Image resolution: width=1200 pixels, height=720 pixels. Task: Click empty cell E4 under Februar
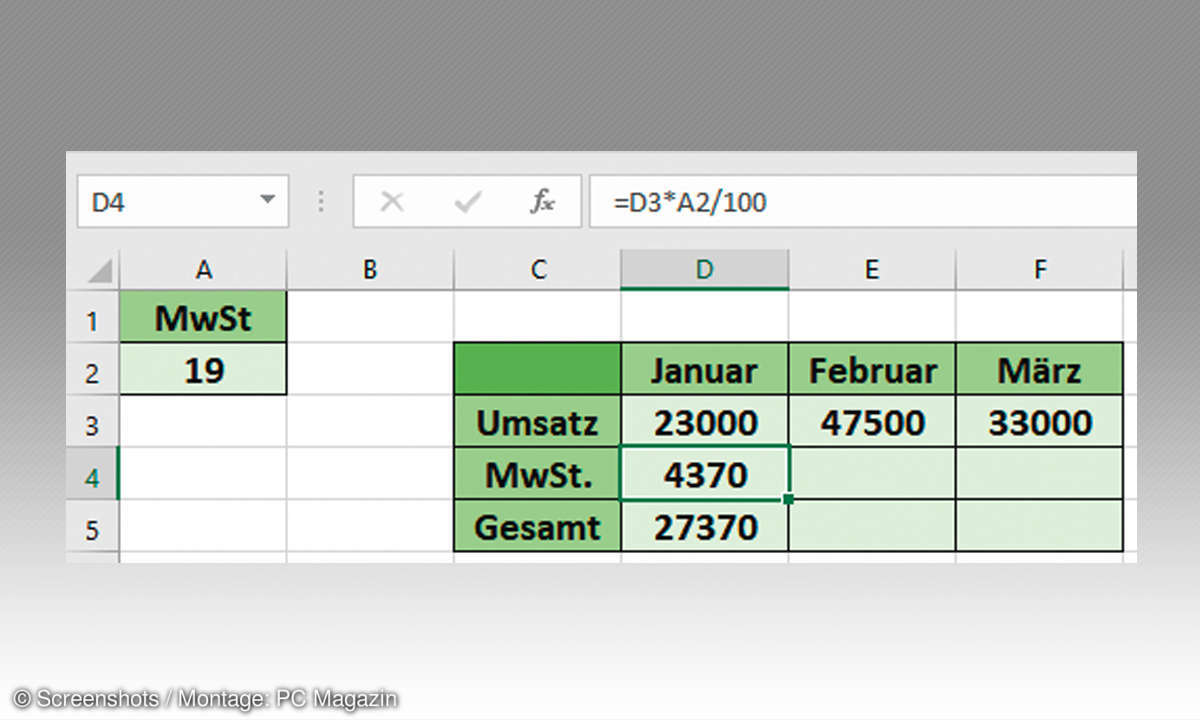872,474
